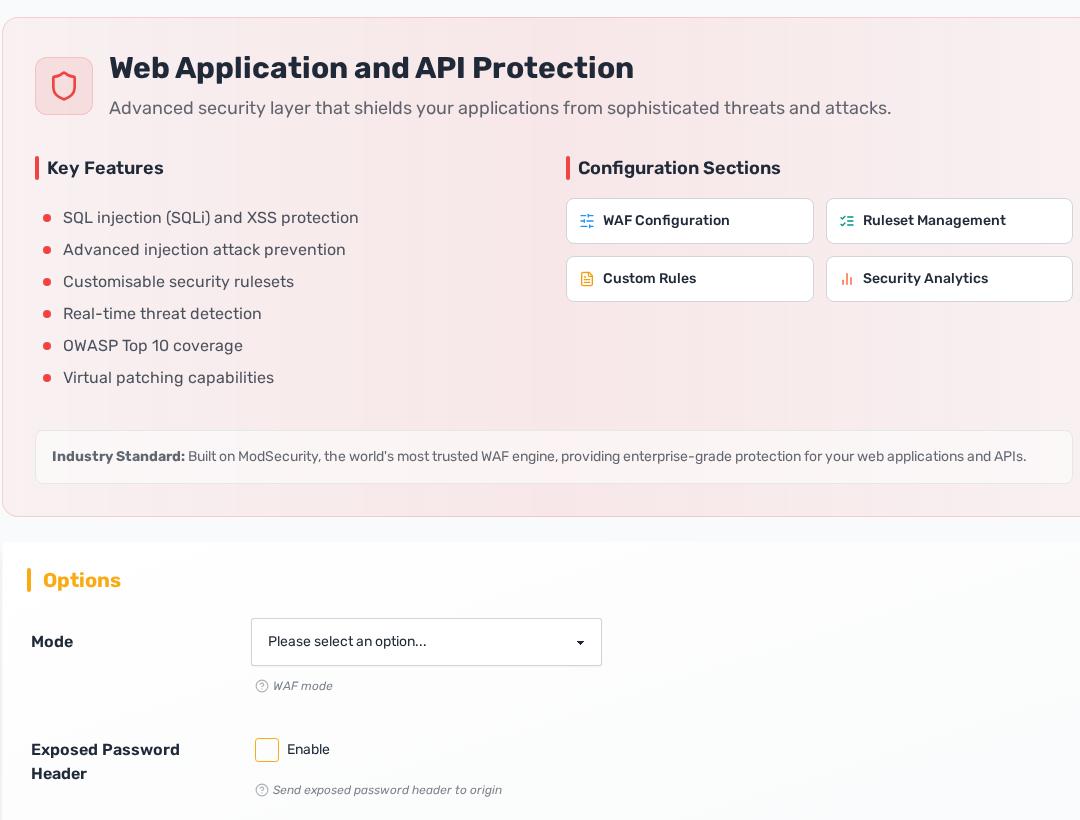This screenshot has width=1080, height=820.
Task: Click the 'Advanced security layer' subtitle text
Action: tap(500, 108)
